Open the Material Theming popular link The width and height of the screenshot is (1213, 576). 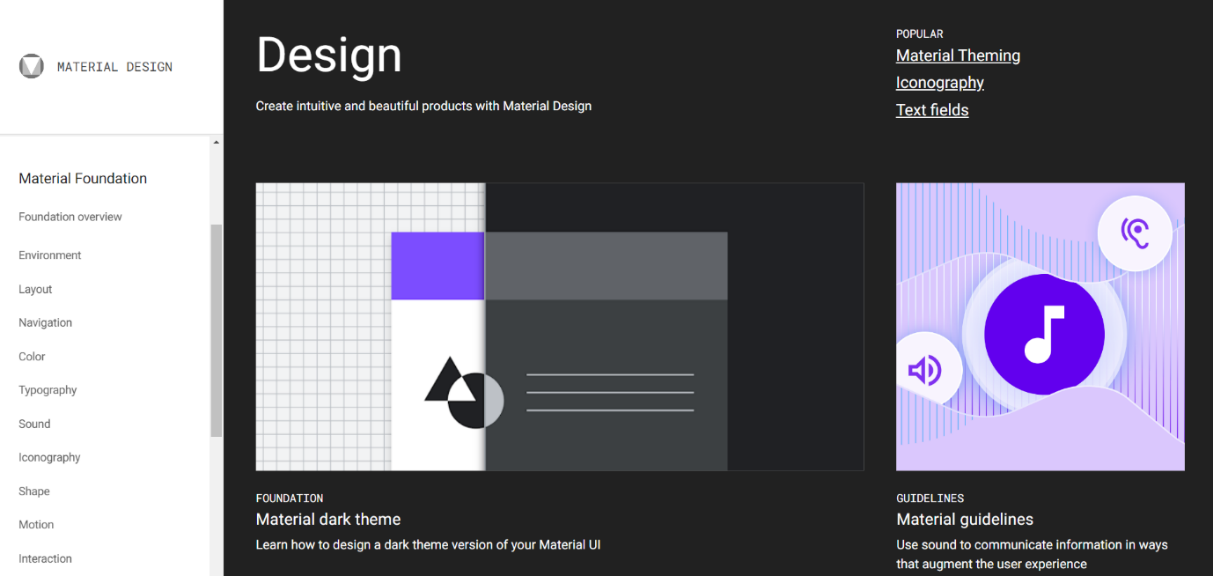(958, 56)
